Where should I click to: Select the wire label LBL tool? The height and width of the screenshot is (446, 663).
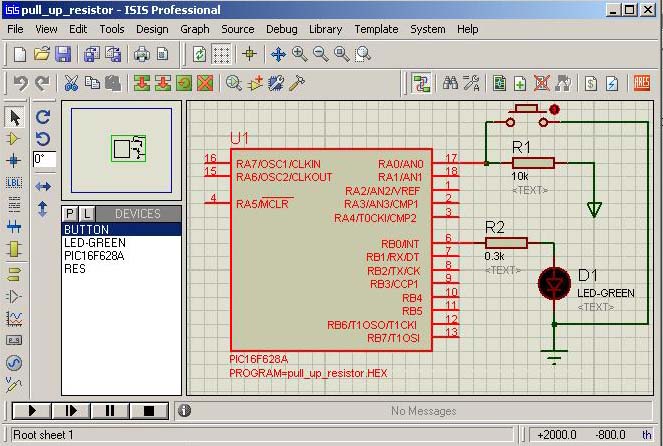(14, 183)
